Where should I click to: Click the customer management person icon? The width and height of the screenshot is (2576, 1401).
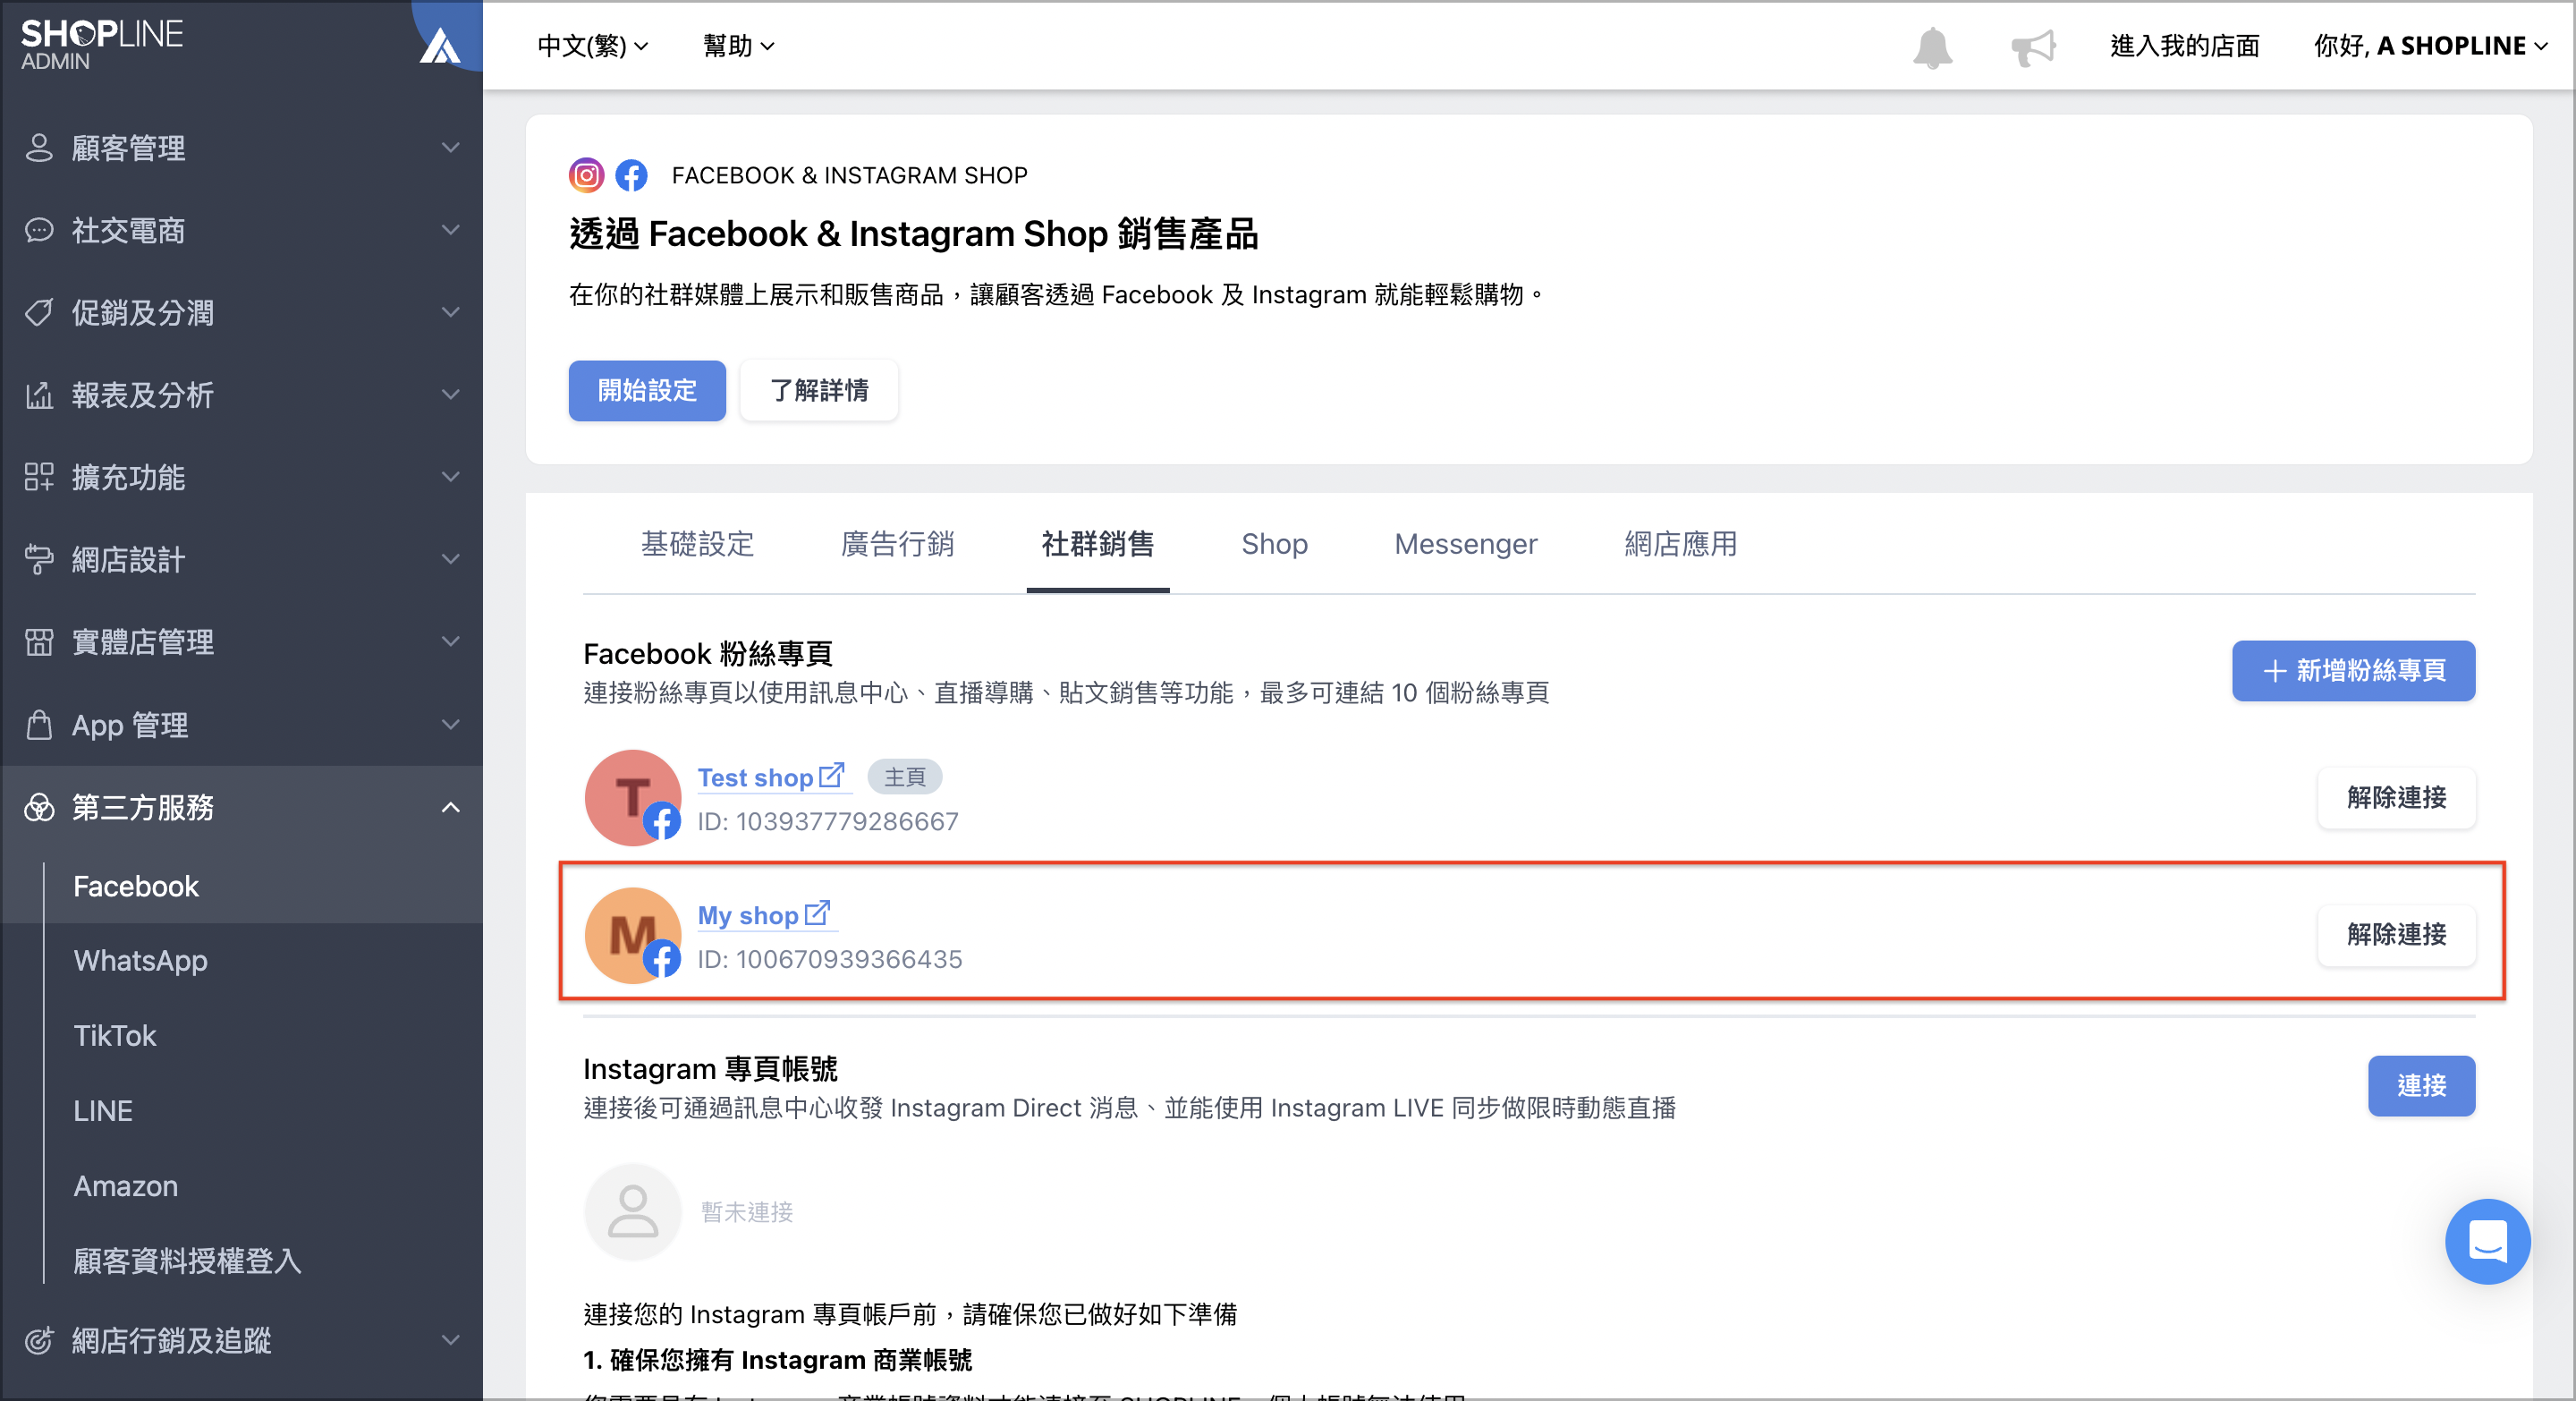coord(38,147)
